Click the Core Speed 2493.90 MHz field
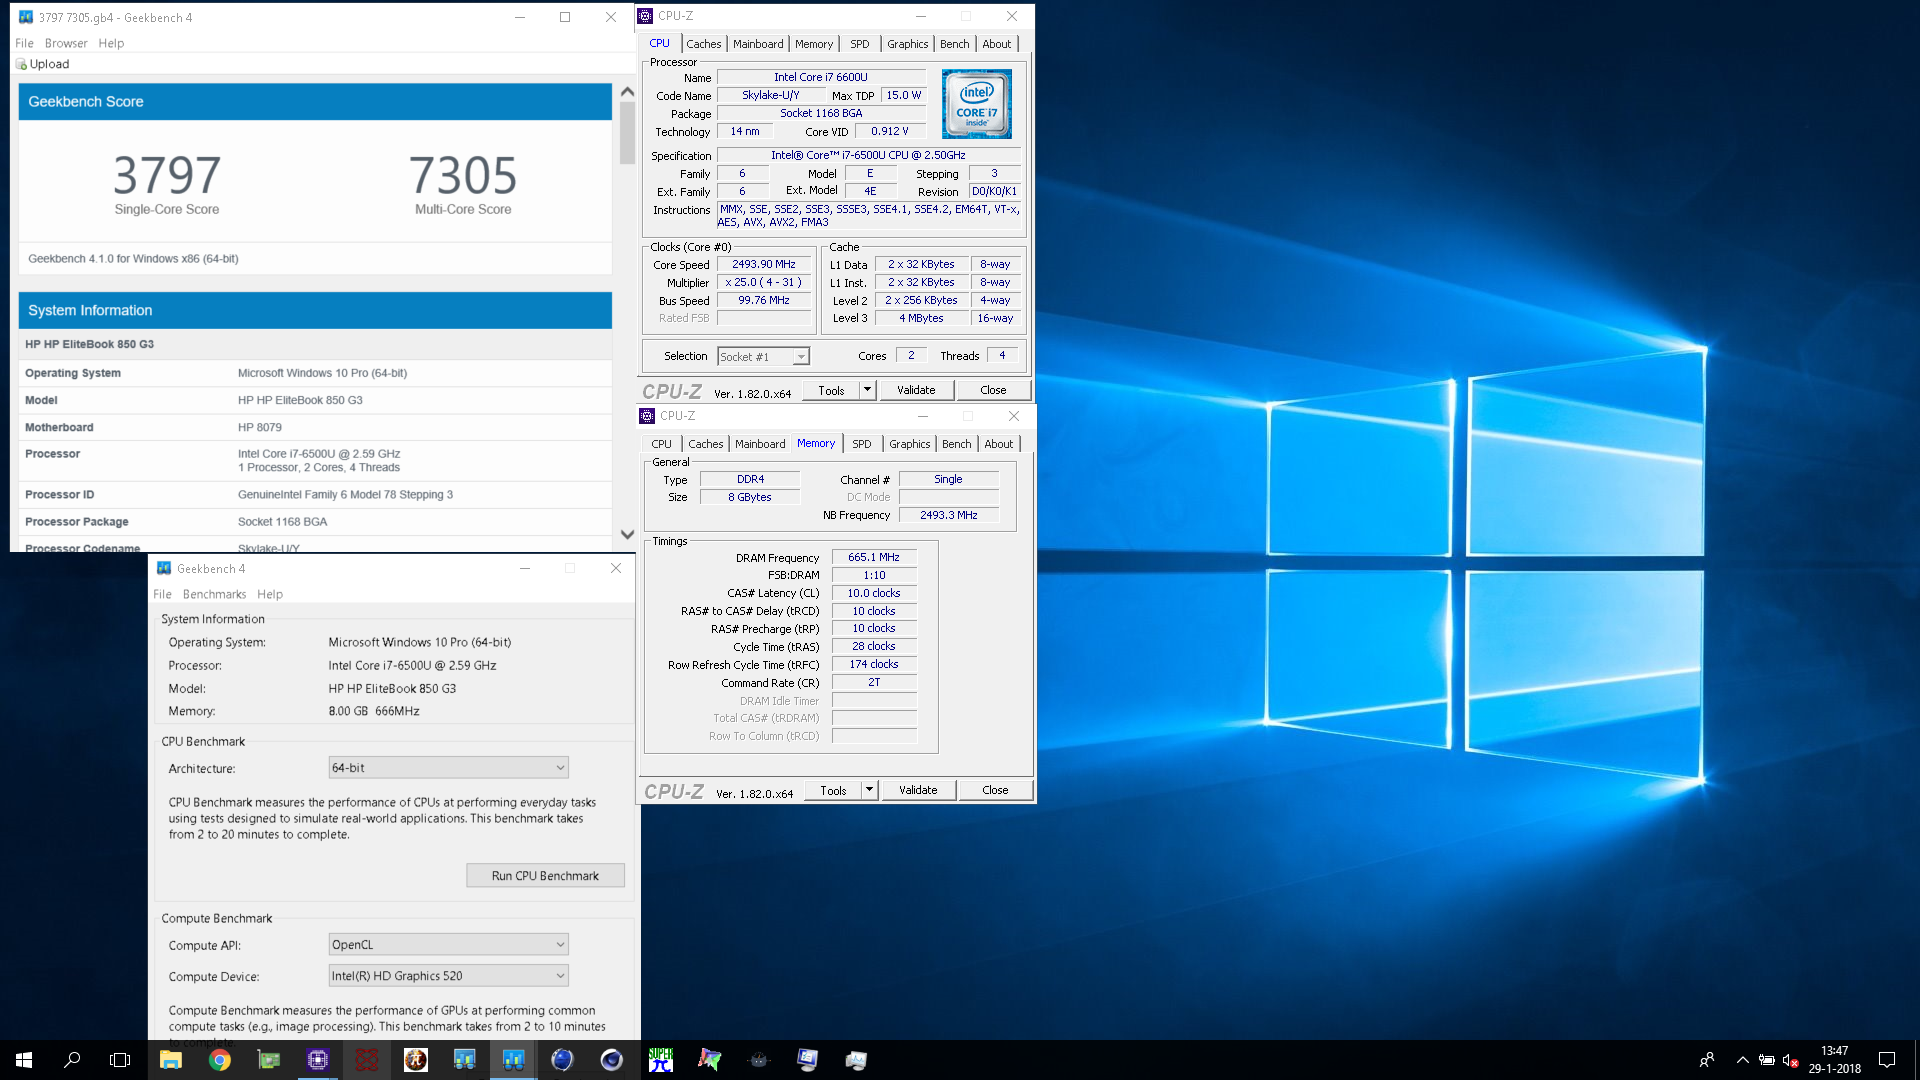 [764, 265]
